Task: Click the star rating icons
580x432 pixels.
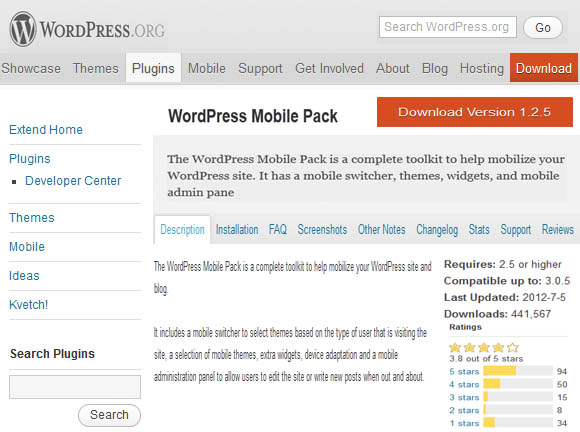Action: click(484, 347)
